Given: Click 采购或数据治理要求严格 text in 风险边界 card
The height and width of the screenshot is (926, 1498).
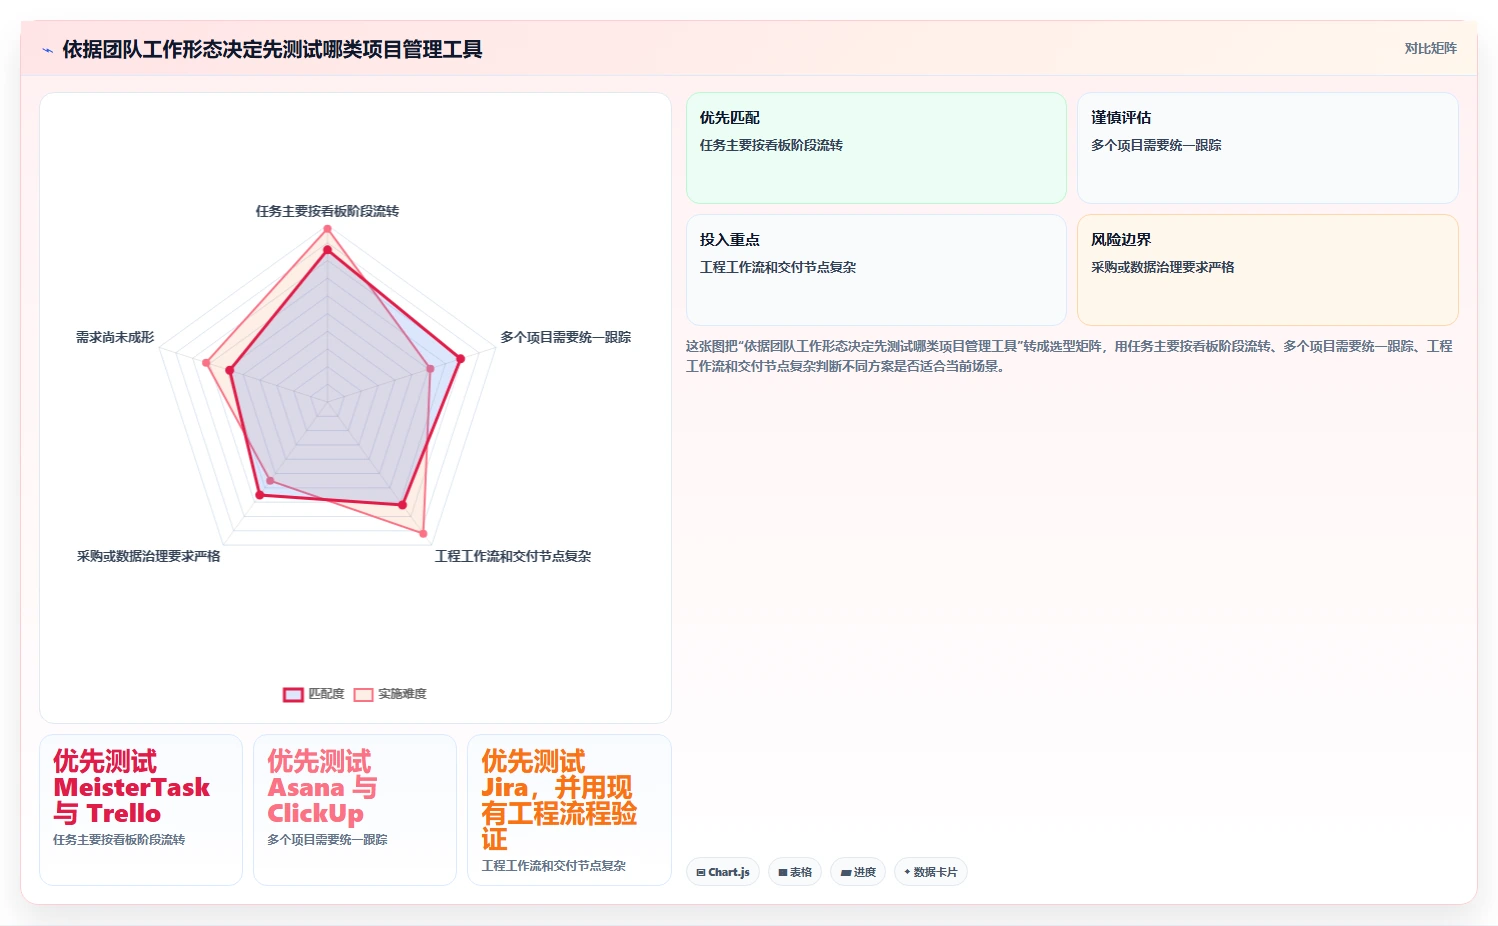Looking at the screenshot, I should point(1163,267).
